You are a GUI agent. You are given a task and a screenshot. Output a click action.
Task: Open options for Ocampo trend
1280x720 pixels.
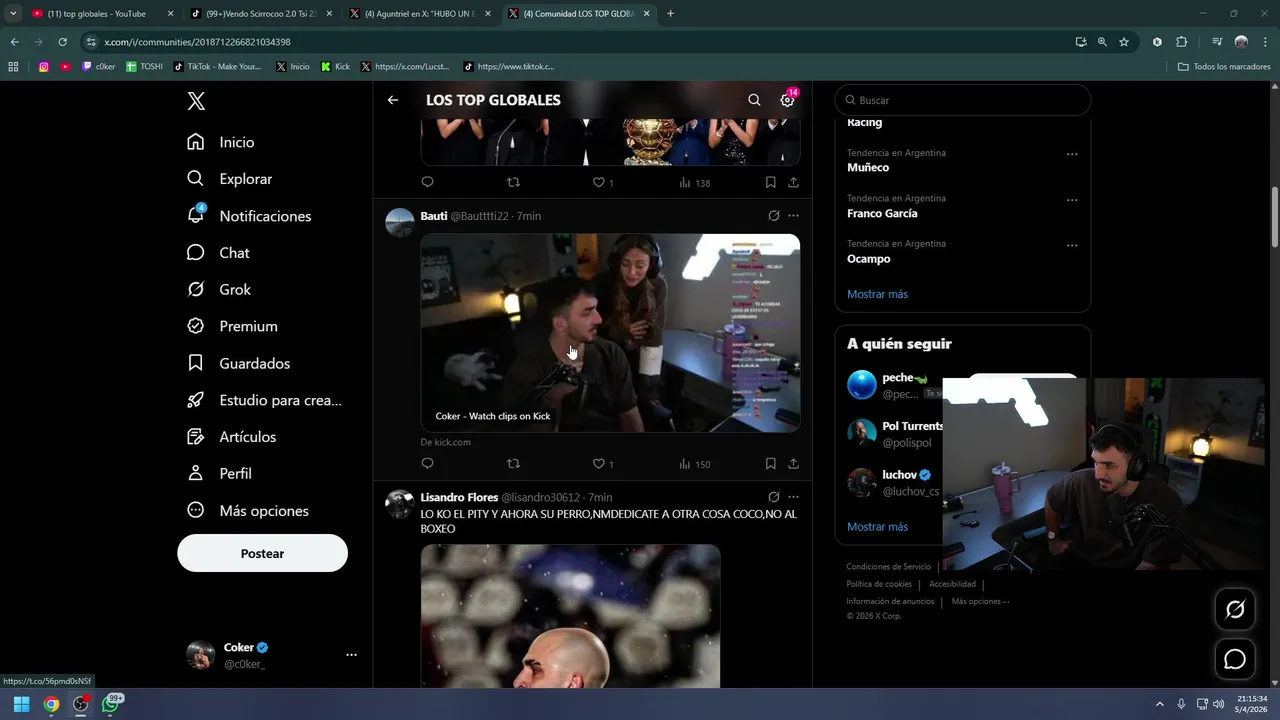pos(1072,246)
